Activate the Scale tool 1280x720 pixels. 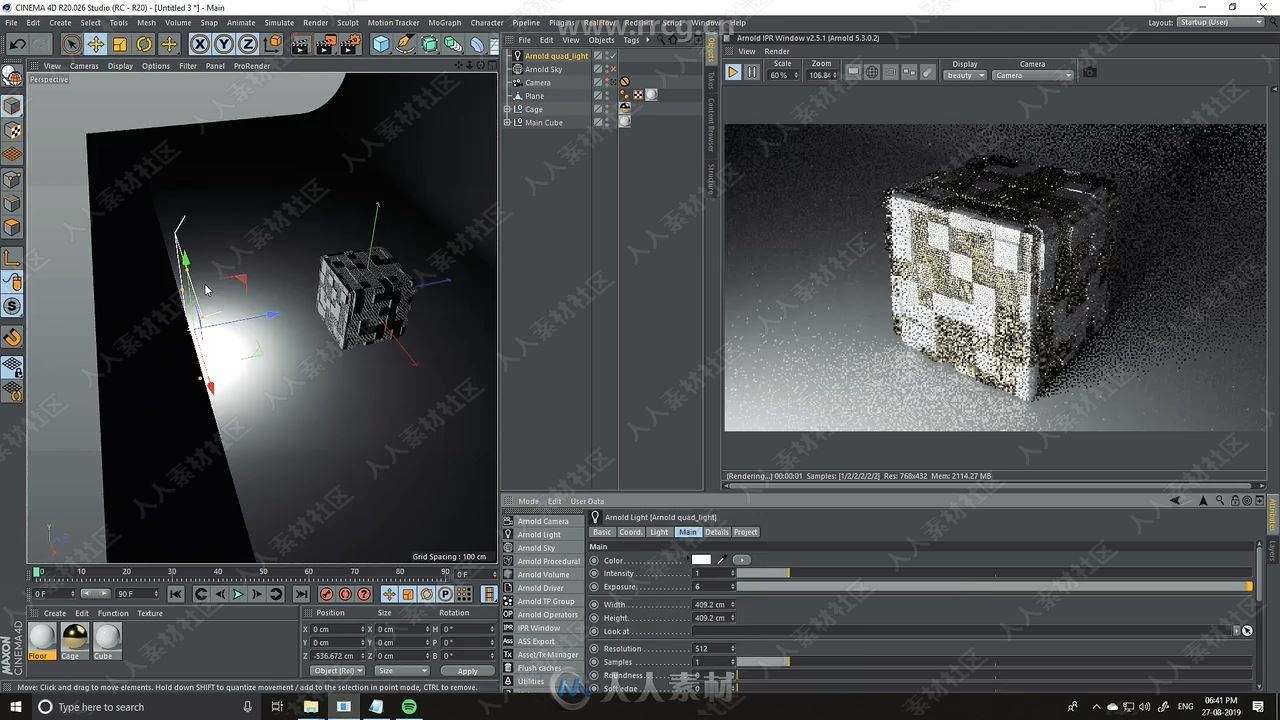120,44
